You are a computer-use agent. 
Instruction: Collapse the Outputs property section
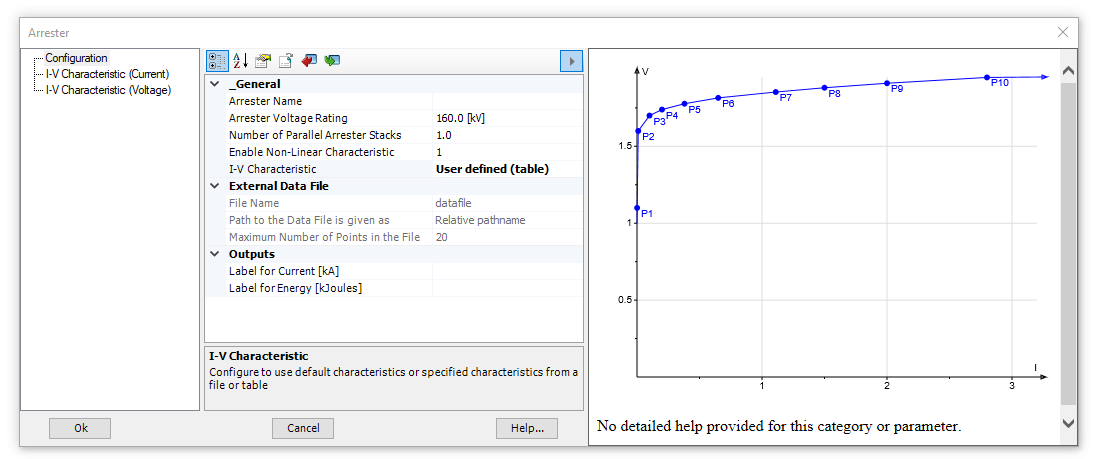[x=215, y=254]
